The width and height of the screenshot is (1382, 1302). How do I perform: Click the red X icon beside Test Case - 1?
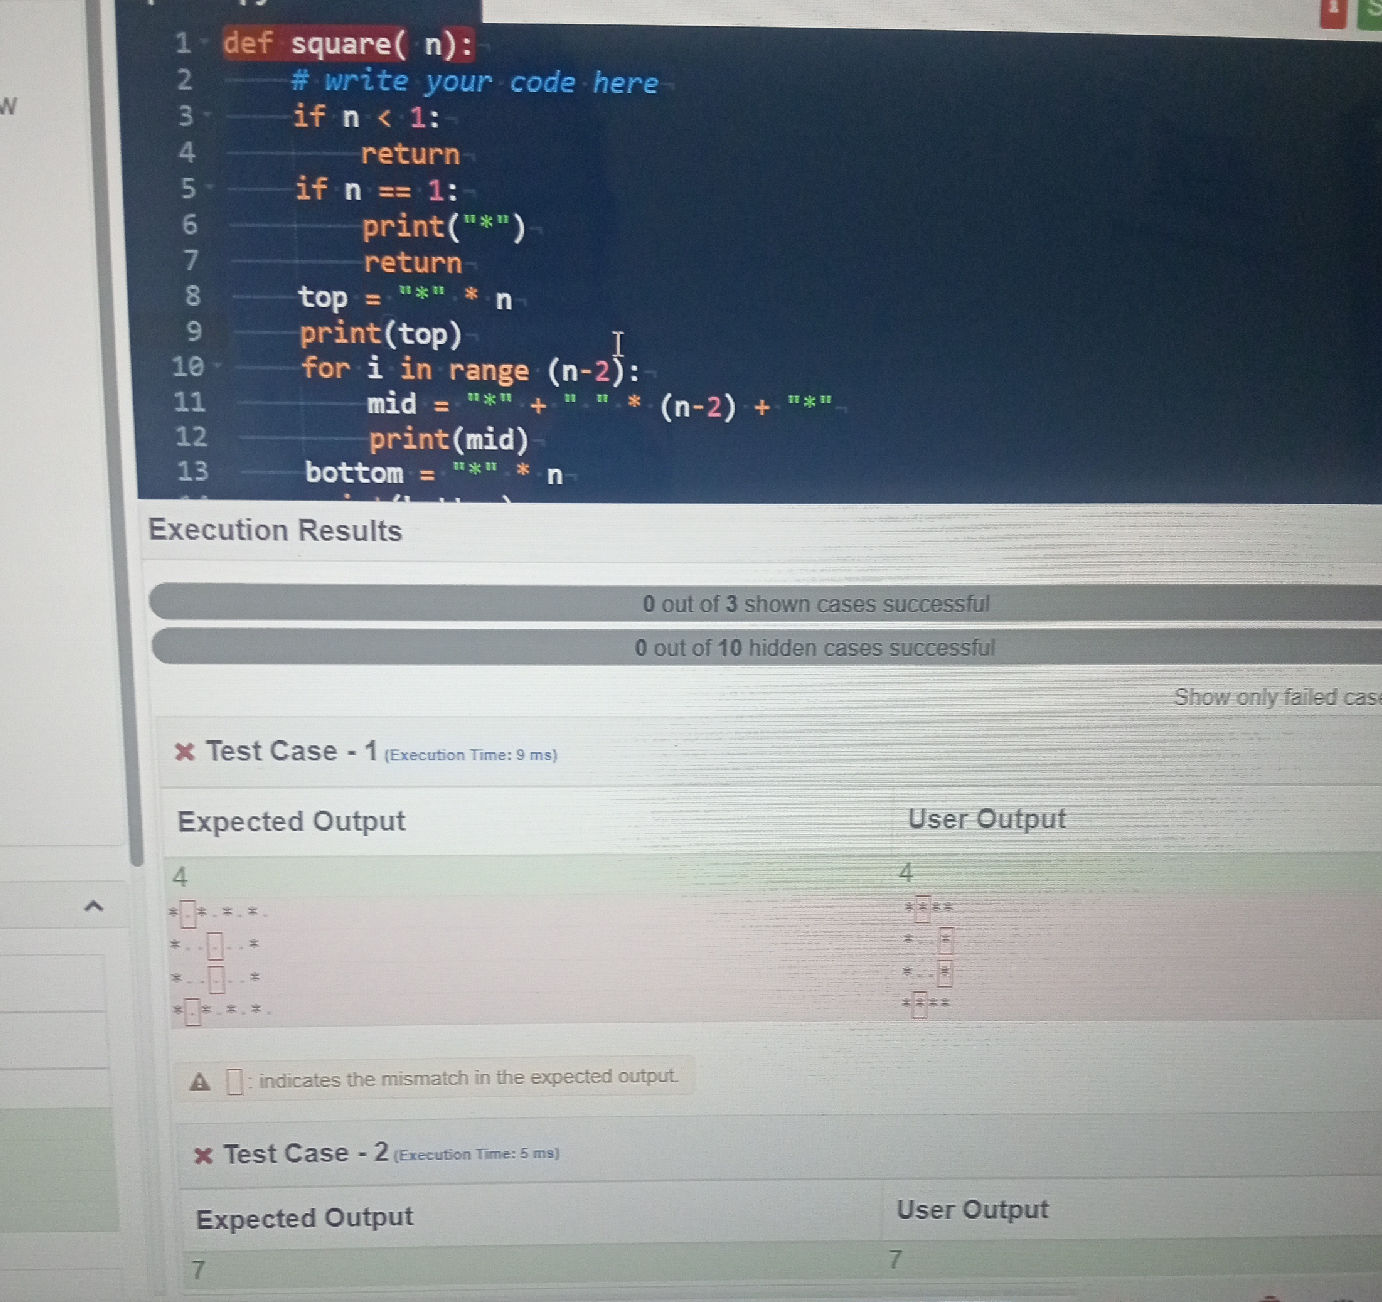(x=186, y=751)
